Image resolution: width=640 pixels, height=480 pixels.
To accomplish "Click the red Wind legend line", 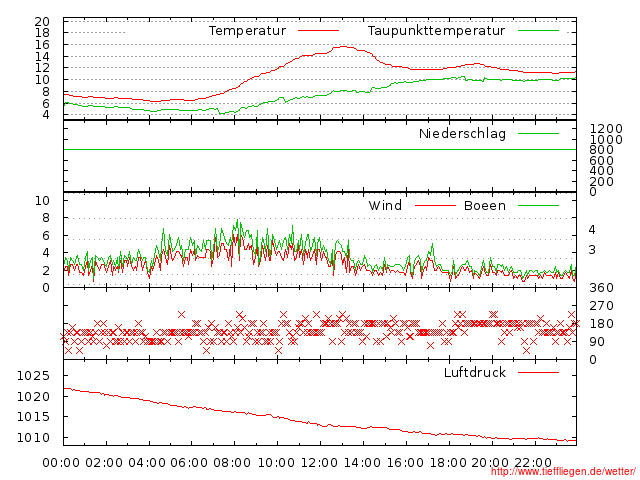I will click(x=435, y=206).
